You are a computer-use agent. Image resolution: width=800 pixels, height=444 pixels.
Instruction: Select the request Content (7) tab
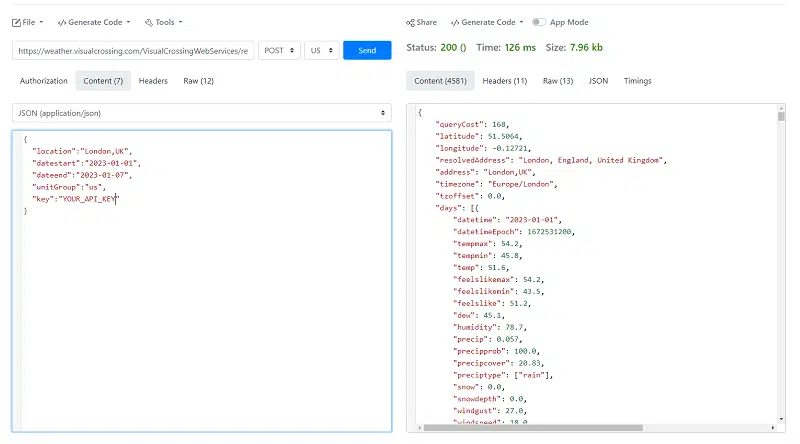pos(103,81)
